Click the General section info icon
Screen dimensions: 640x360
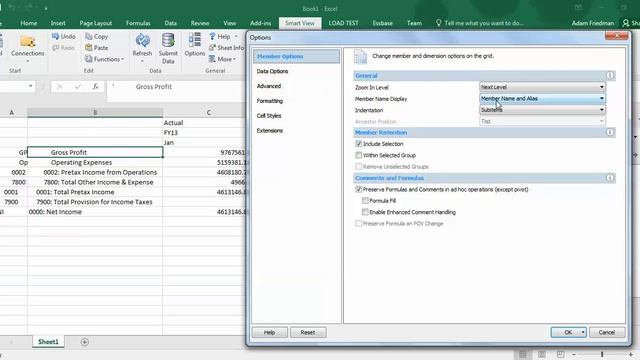[x=610, y=76]
